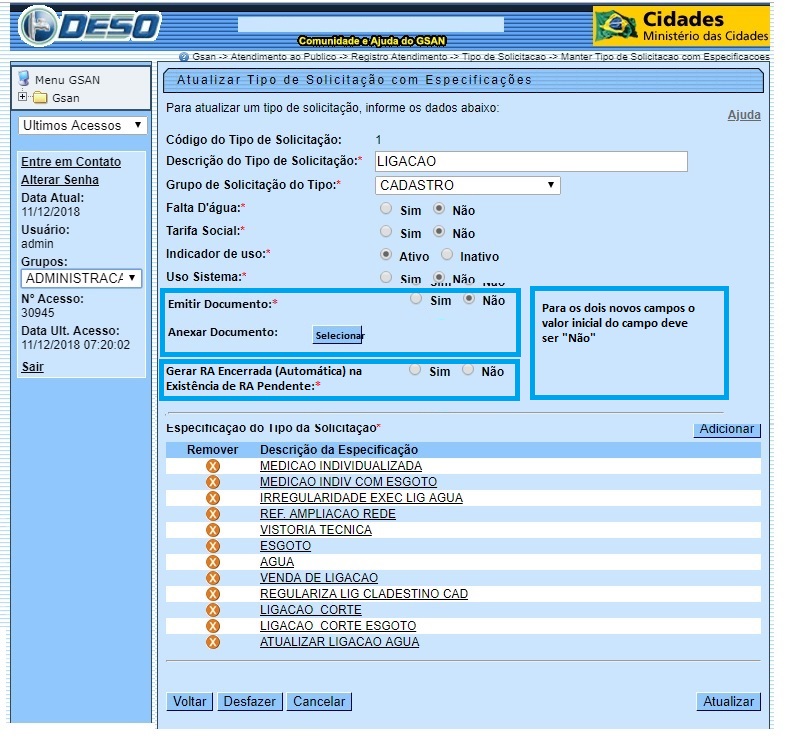Open the Alterar Senha link
Viewport: 785px width, 742px height.
click(60, 180)
